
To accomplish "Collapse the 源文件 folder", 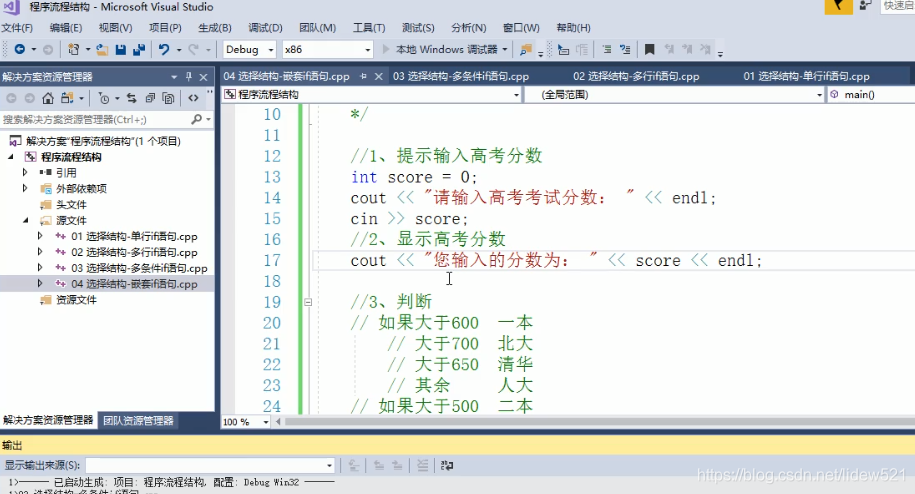I will click(25, 220).
